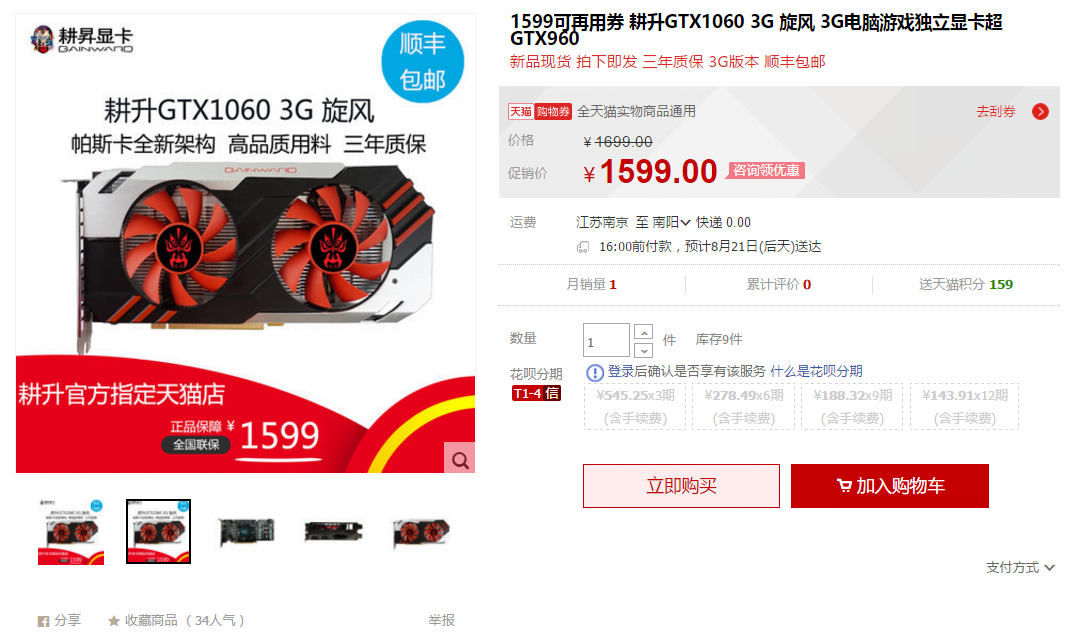Decrease quantity with the down arrow

coord(643,351)
